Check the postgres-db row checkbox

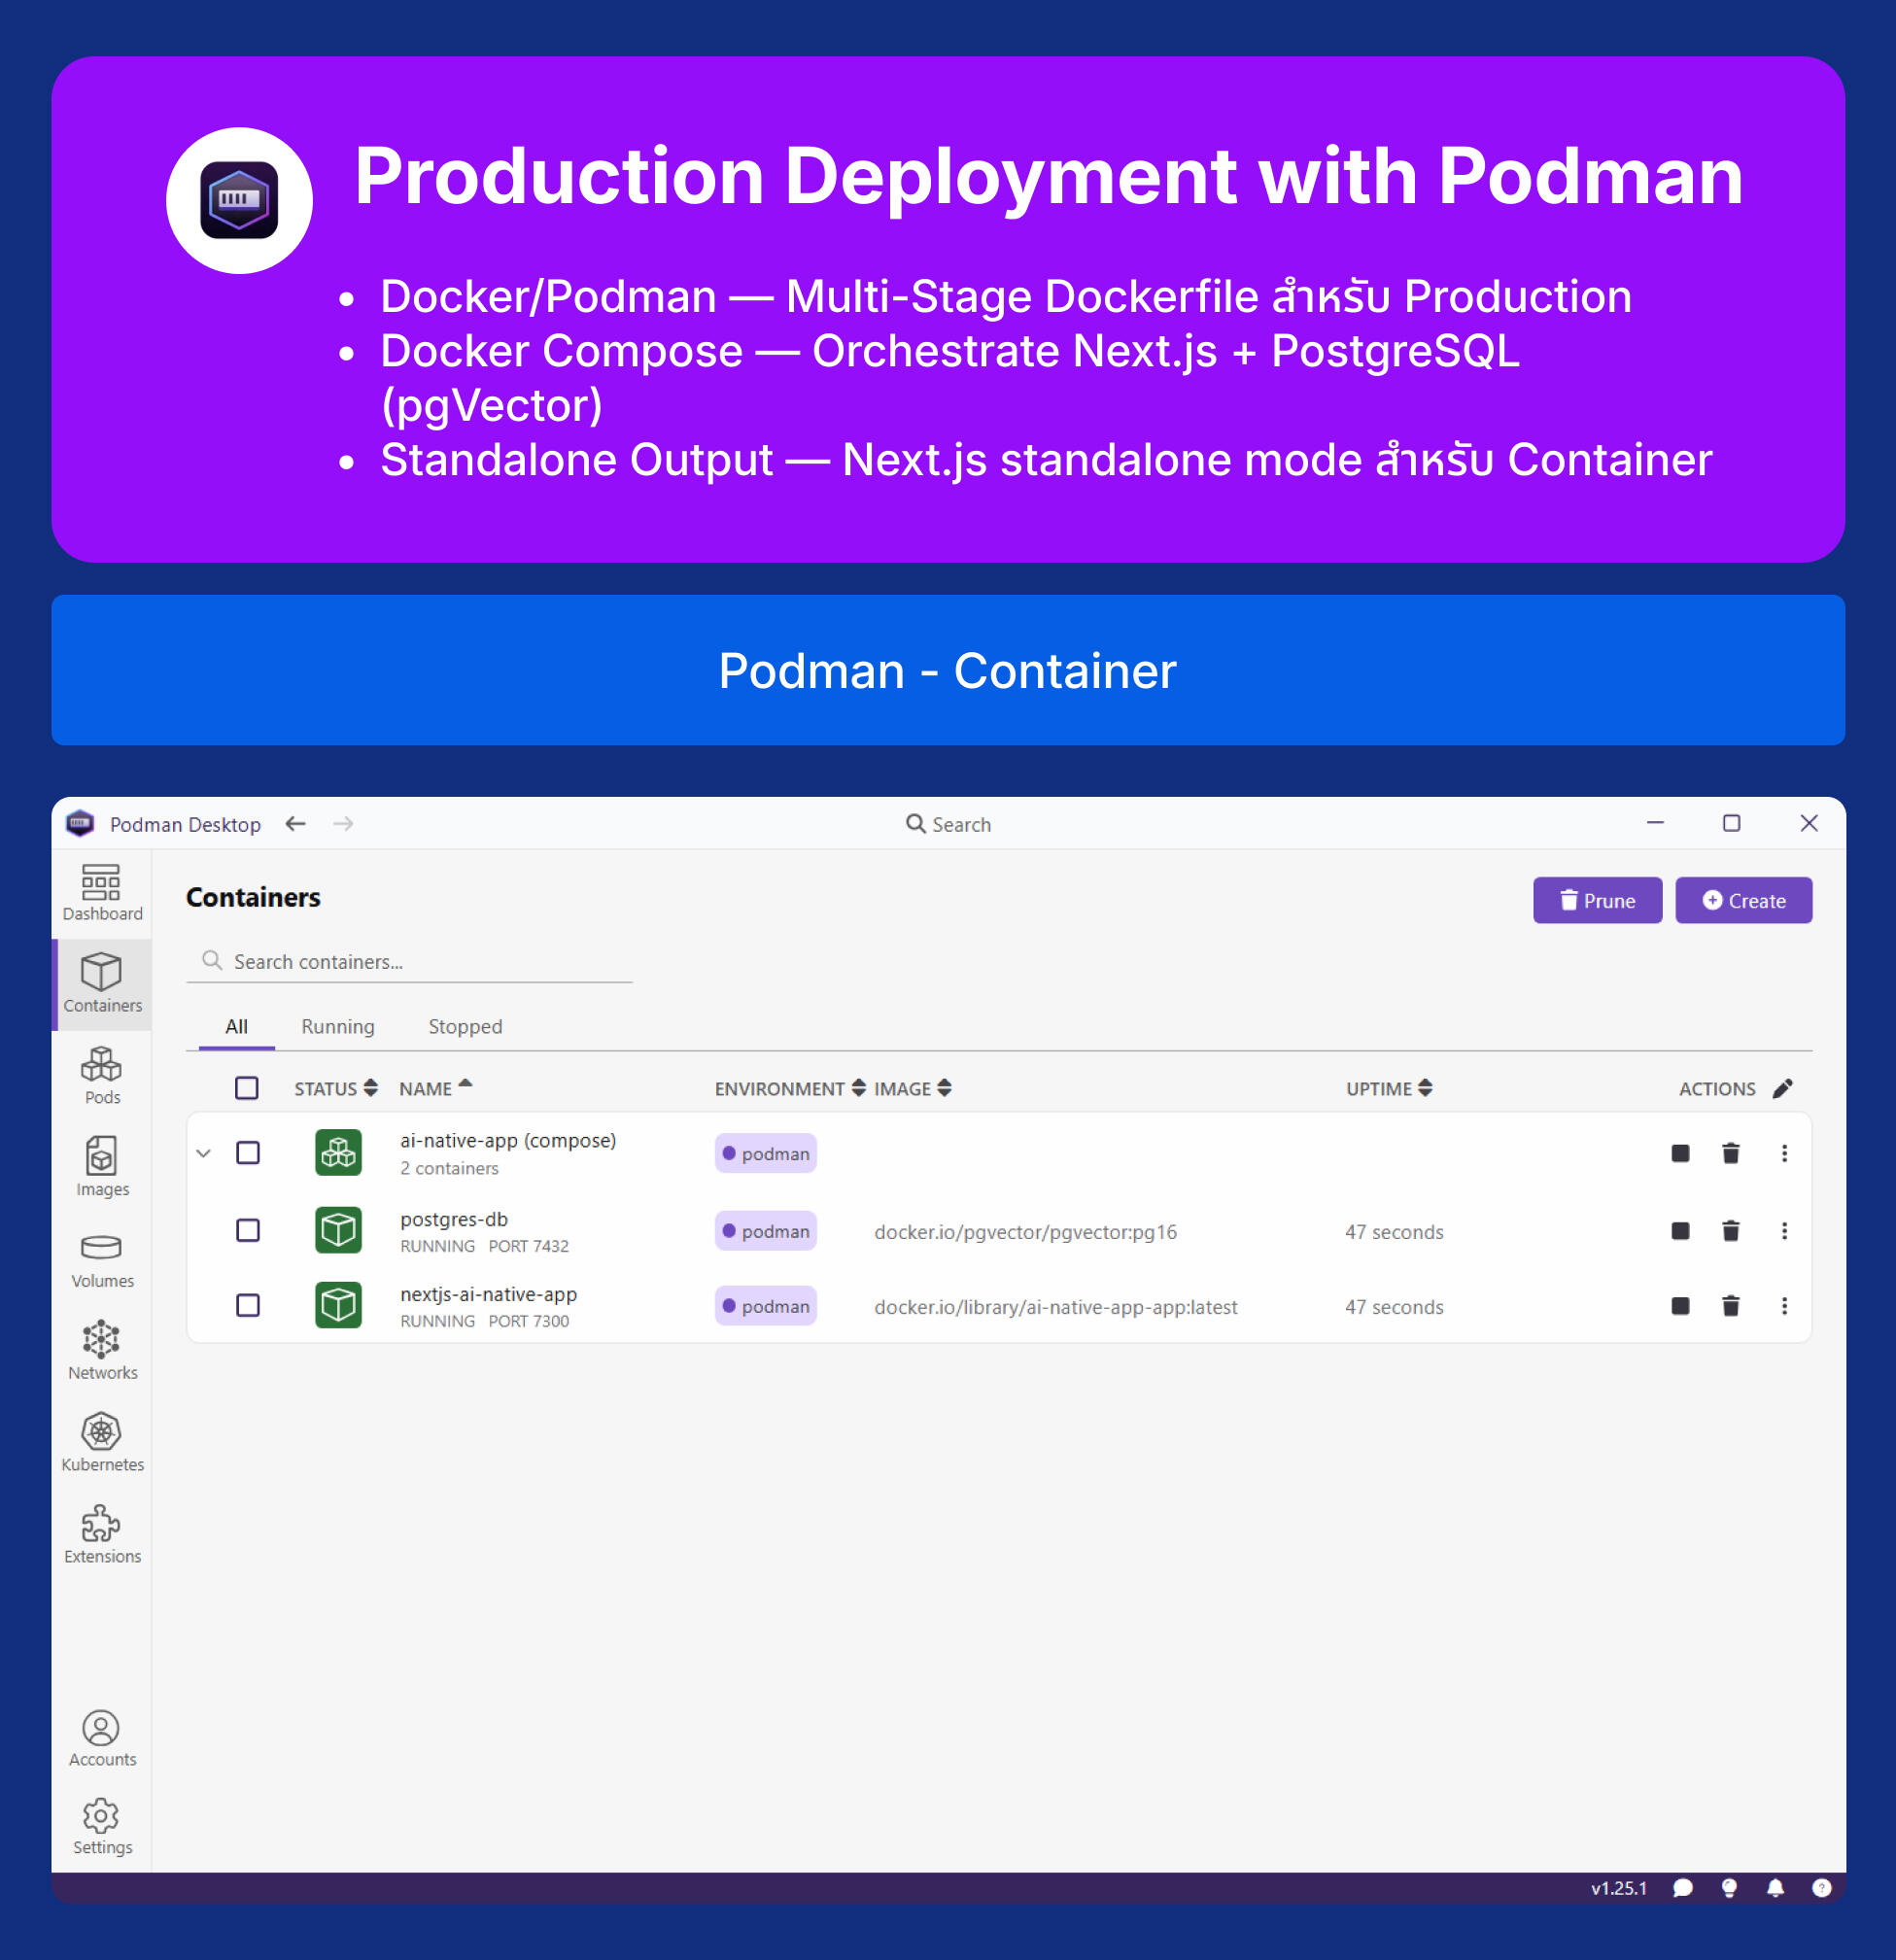248,1231
